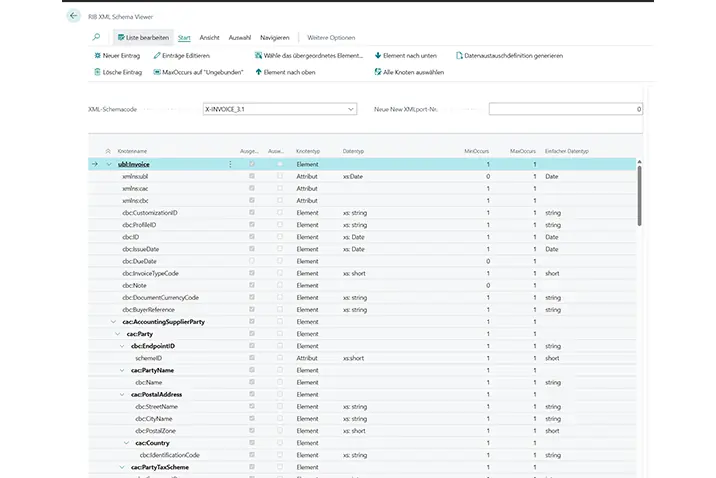This screenshot has height=478, width=716.
Task: Collapse the cbc:EndpointID node
Action: click(122, 346)
